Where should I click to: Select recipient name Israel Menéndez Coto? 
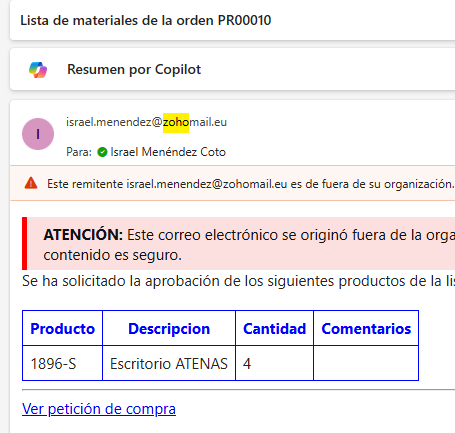point(168,152)
